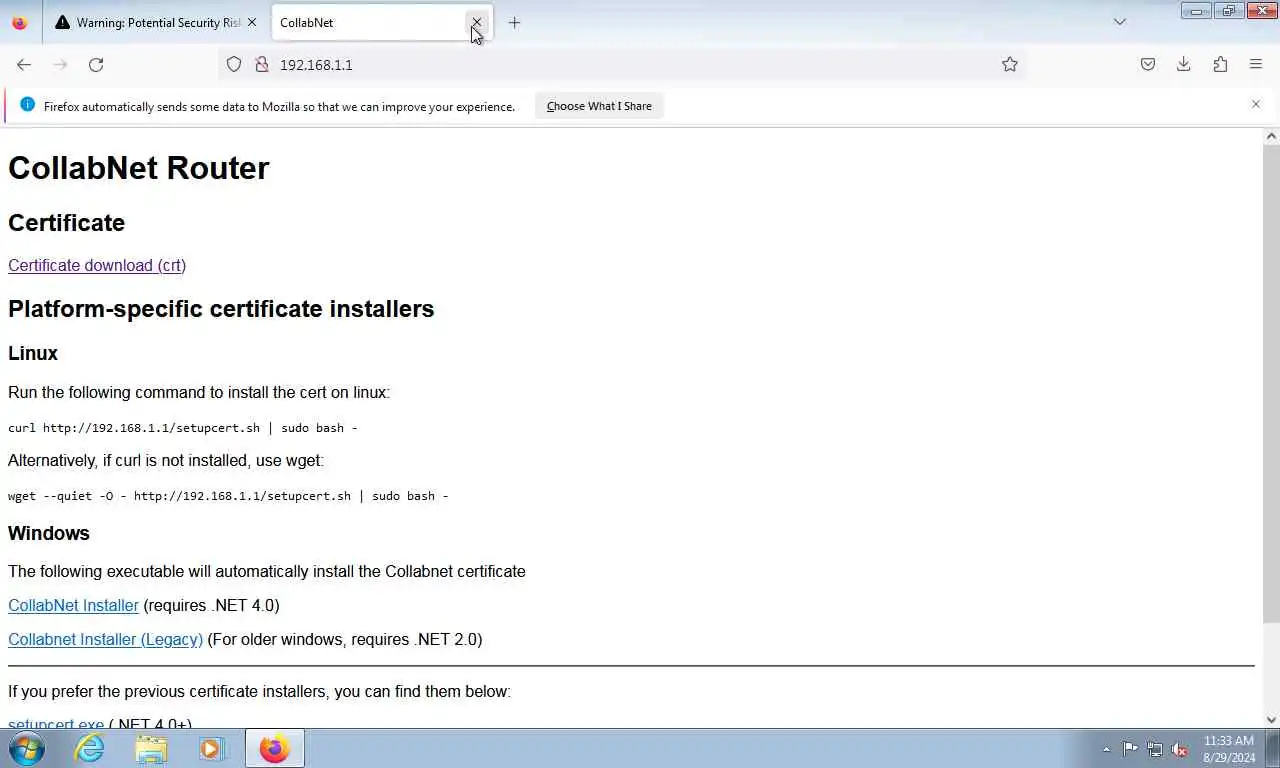Show connection security padlock info
Image resolution: width=1280 pixels, height=768 pixels.
(x=262, y=64)
